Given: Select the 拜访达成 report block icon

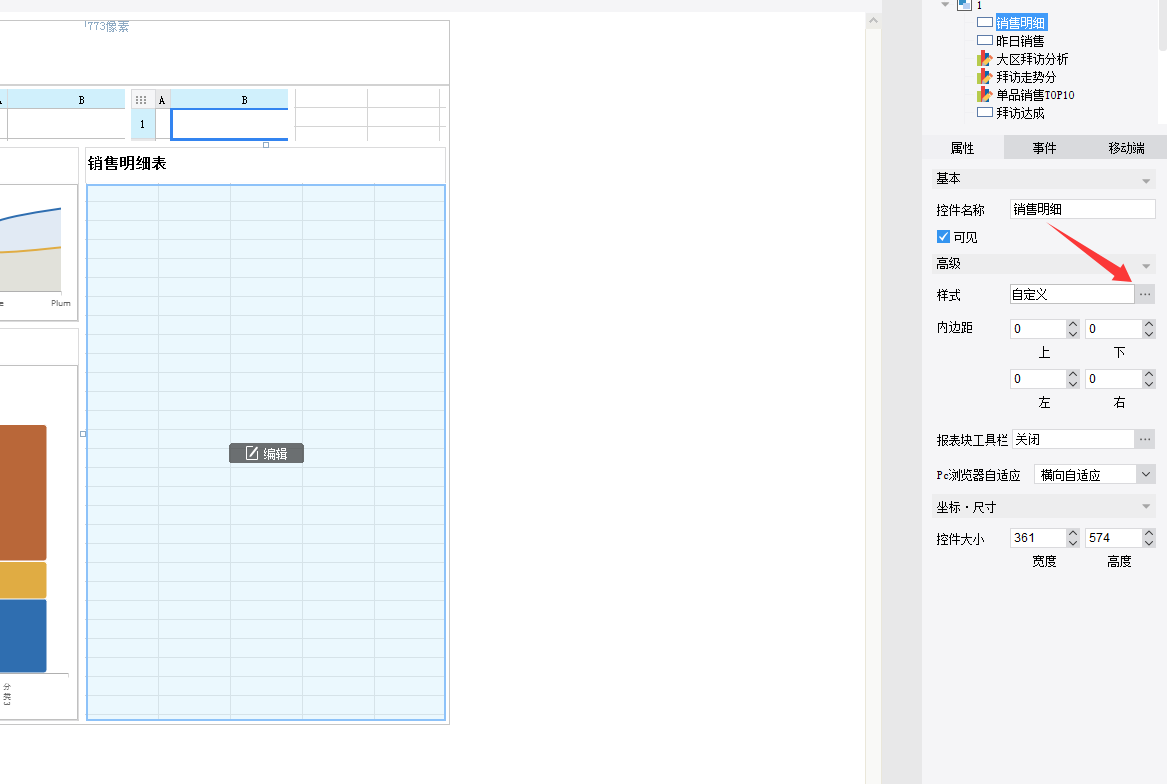Looking at the screenshot, I should pos(985,113).
